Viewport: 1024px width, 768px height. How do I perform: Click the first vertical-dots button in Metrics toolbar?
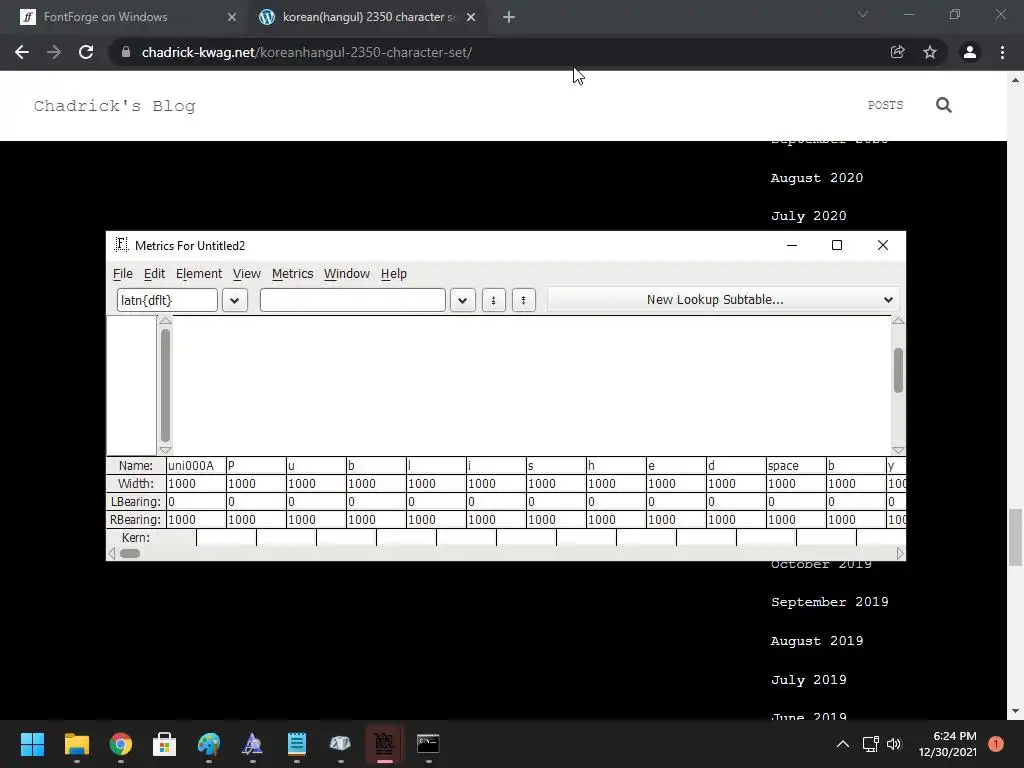tap(494, 300)
